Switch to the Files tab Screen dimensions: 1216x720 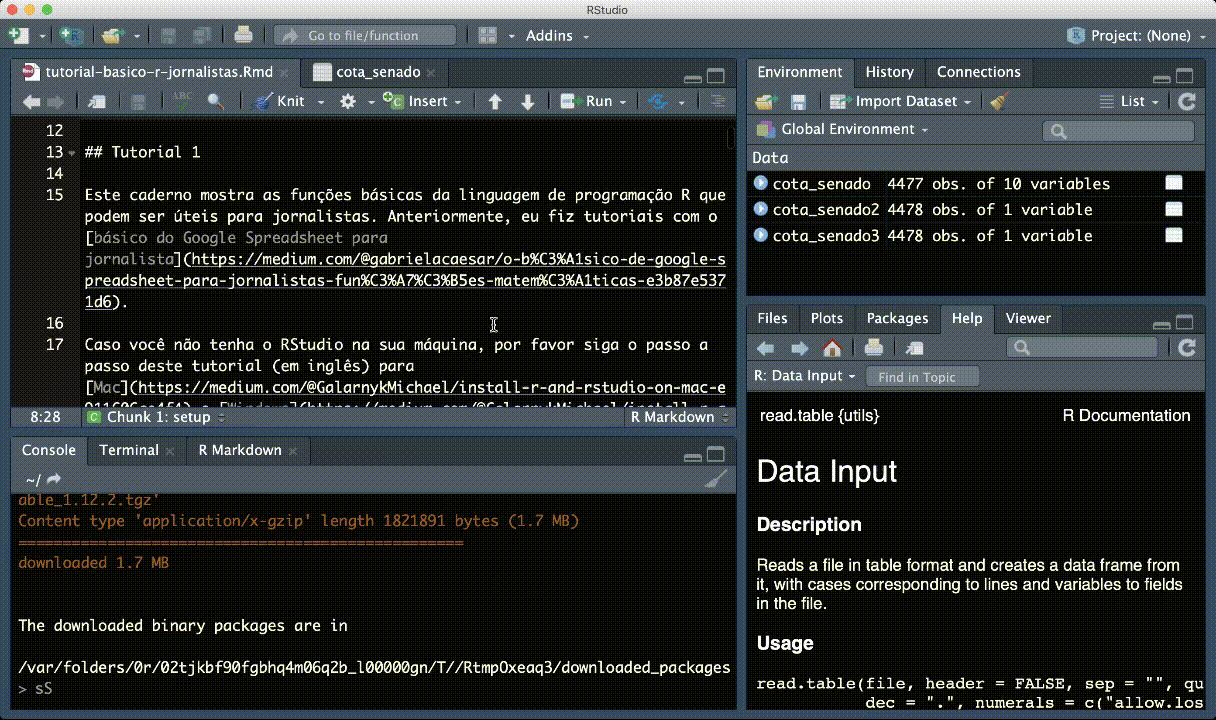pos(772,318)
